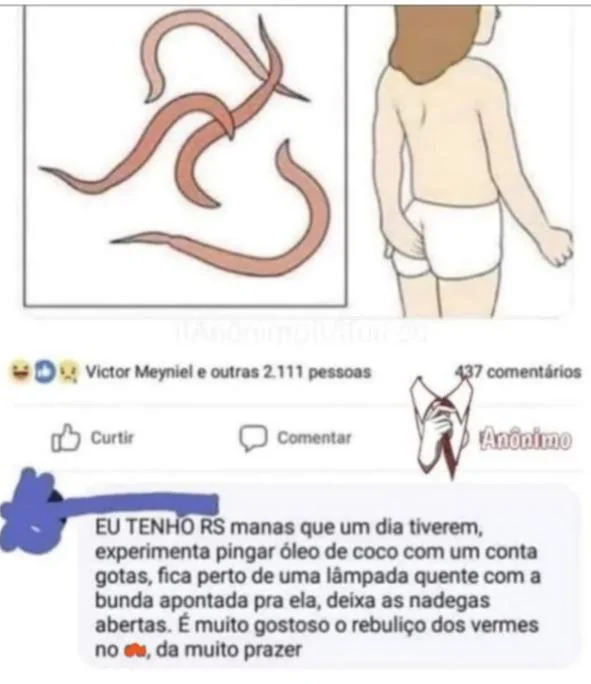Click the Curtir label to like the post

[112, 438]
